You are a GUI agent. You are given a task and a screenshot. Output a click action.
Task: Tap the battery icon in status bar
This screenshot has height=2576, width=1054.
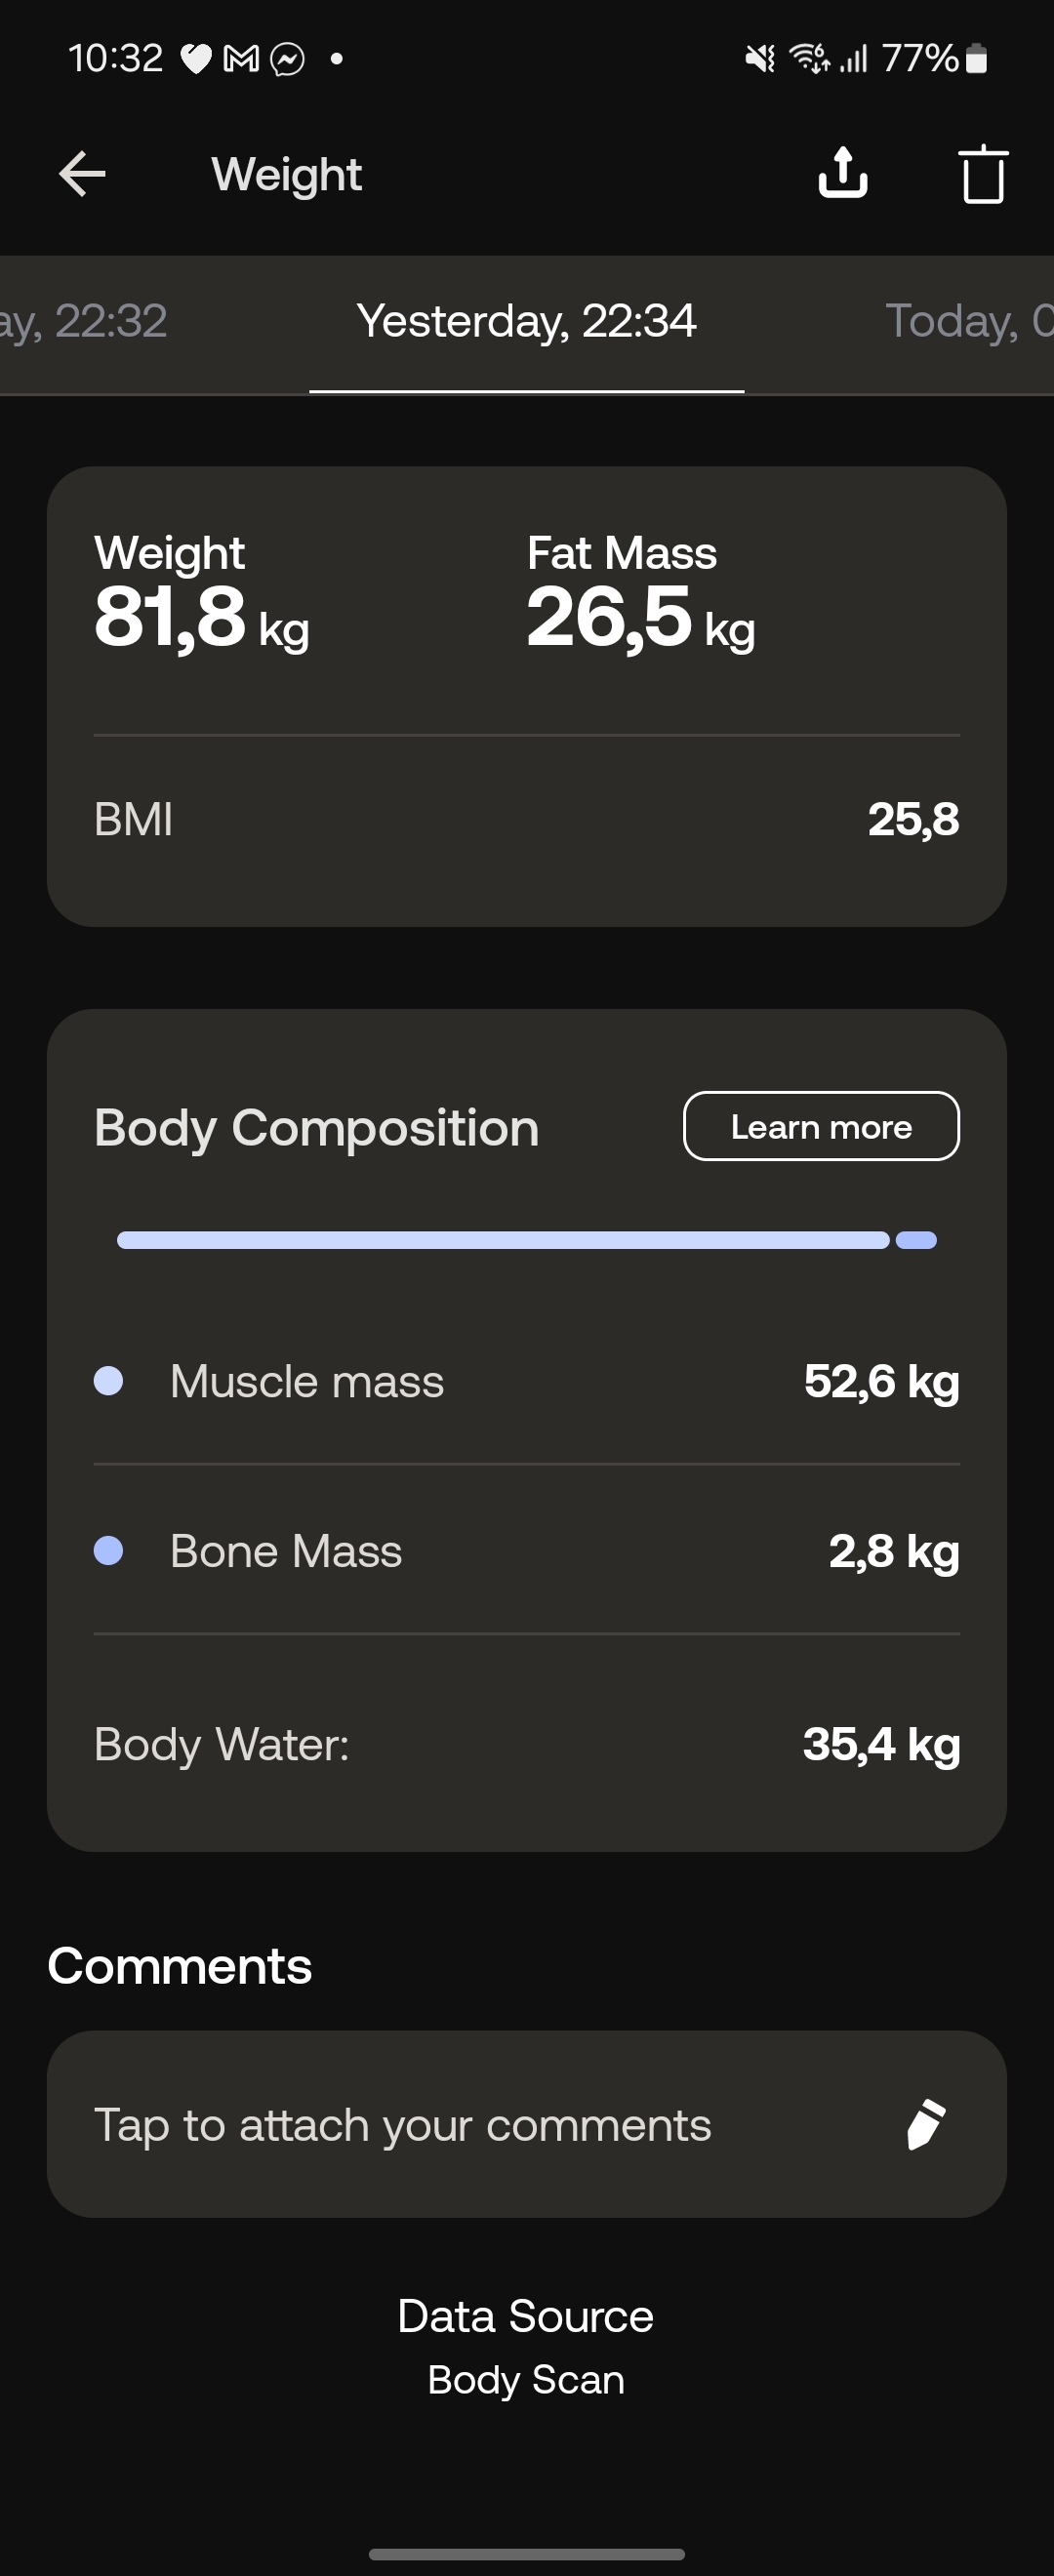click(x=977, y=59)
